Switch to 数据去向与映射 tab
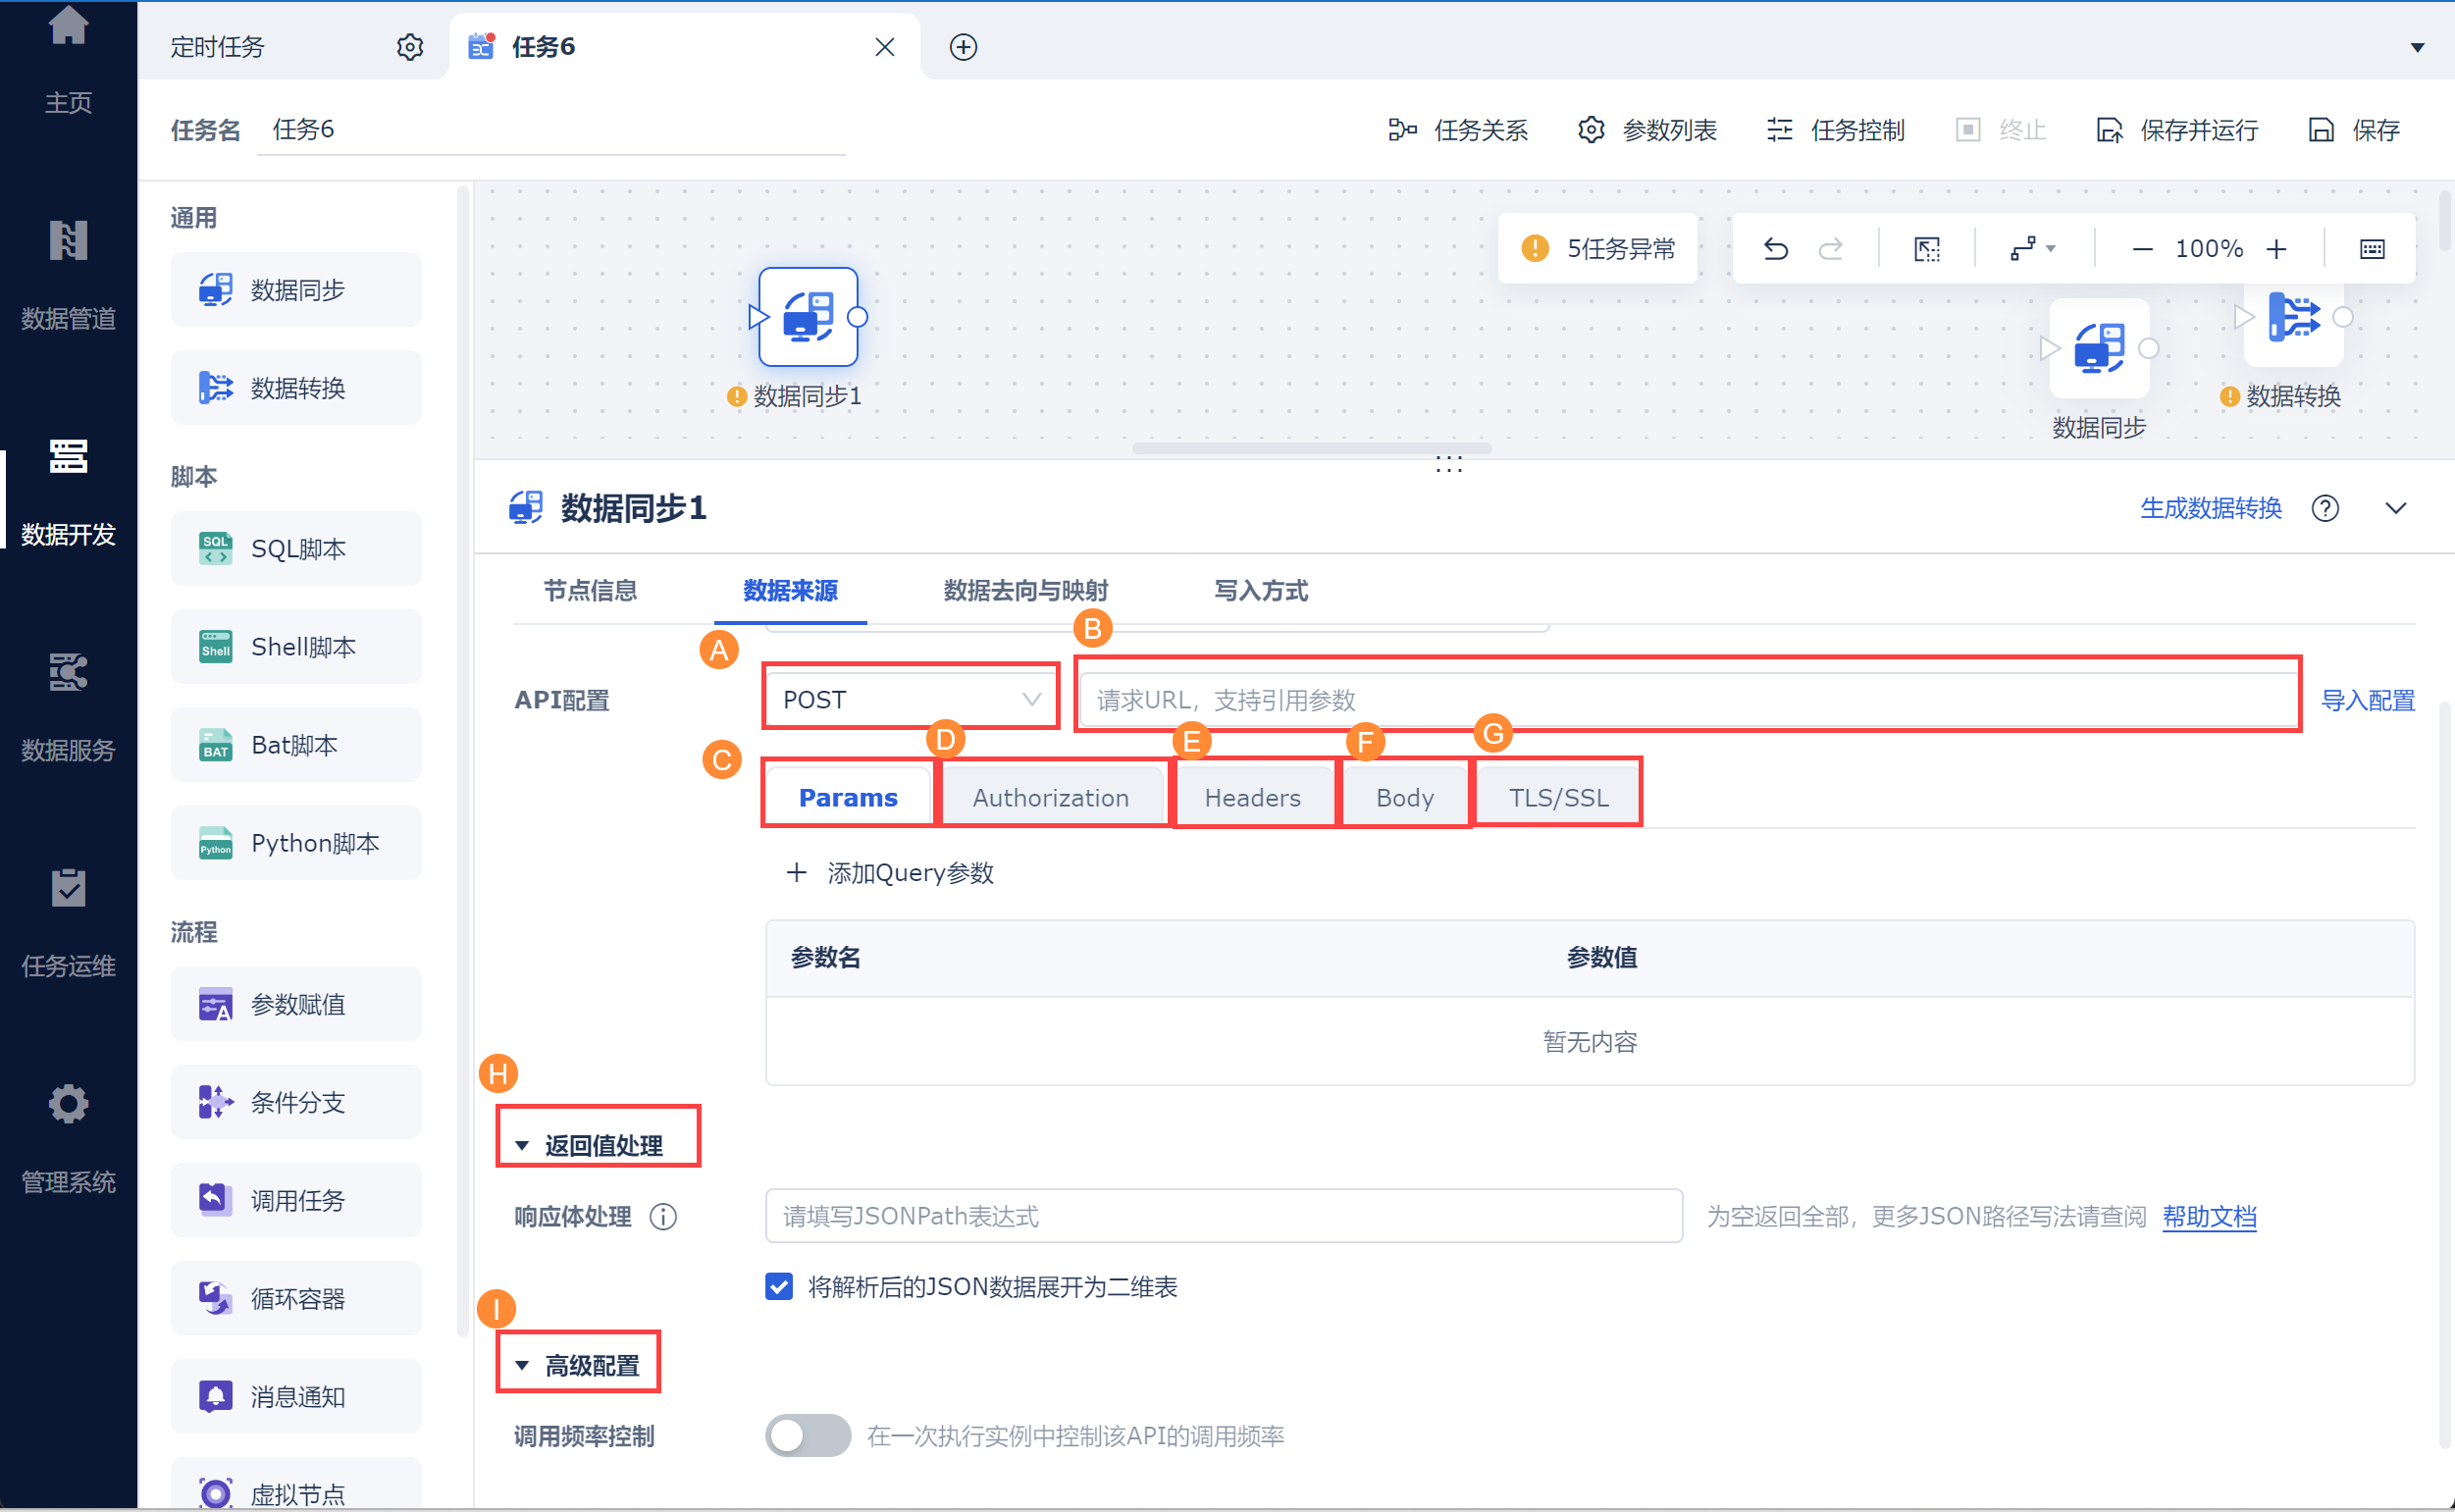This screenshot has height=1512, width=2455. pos(1025,590)
